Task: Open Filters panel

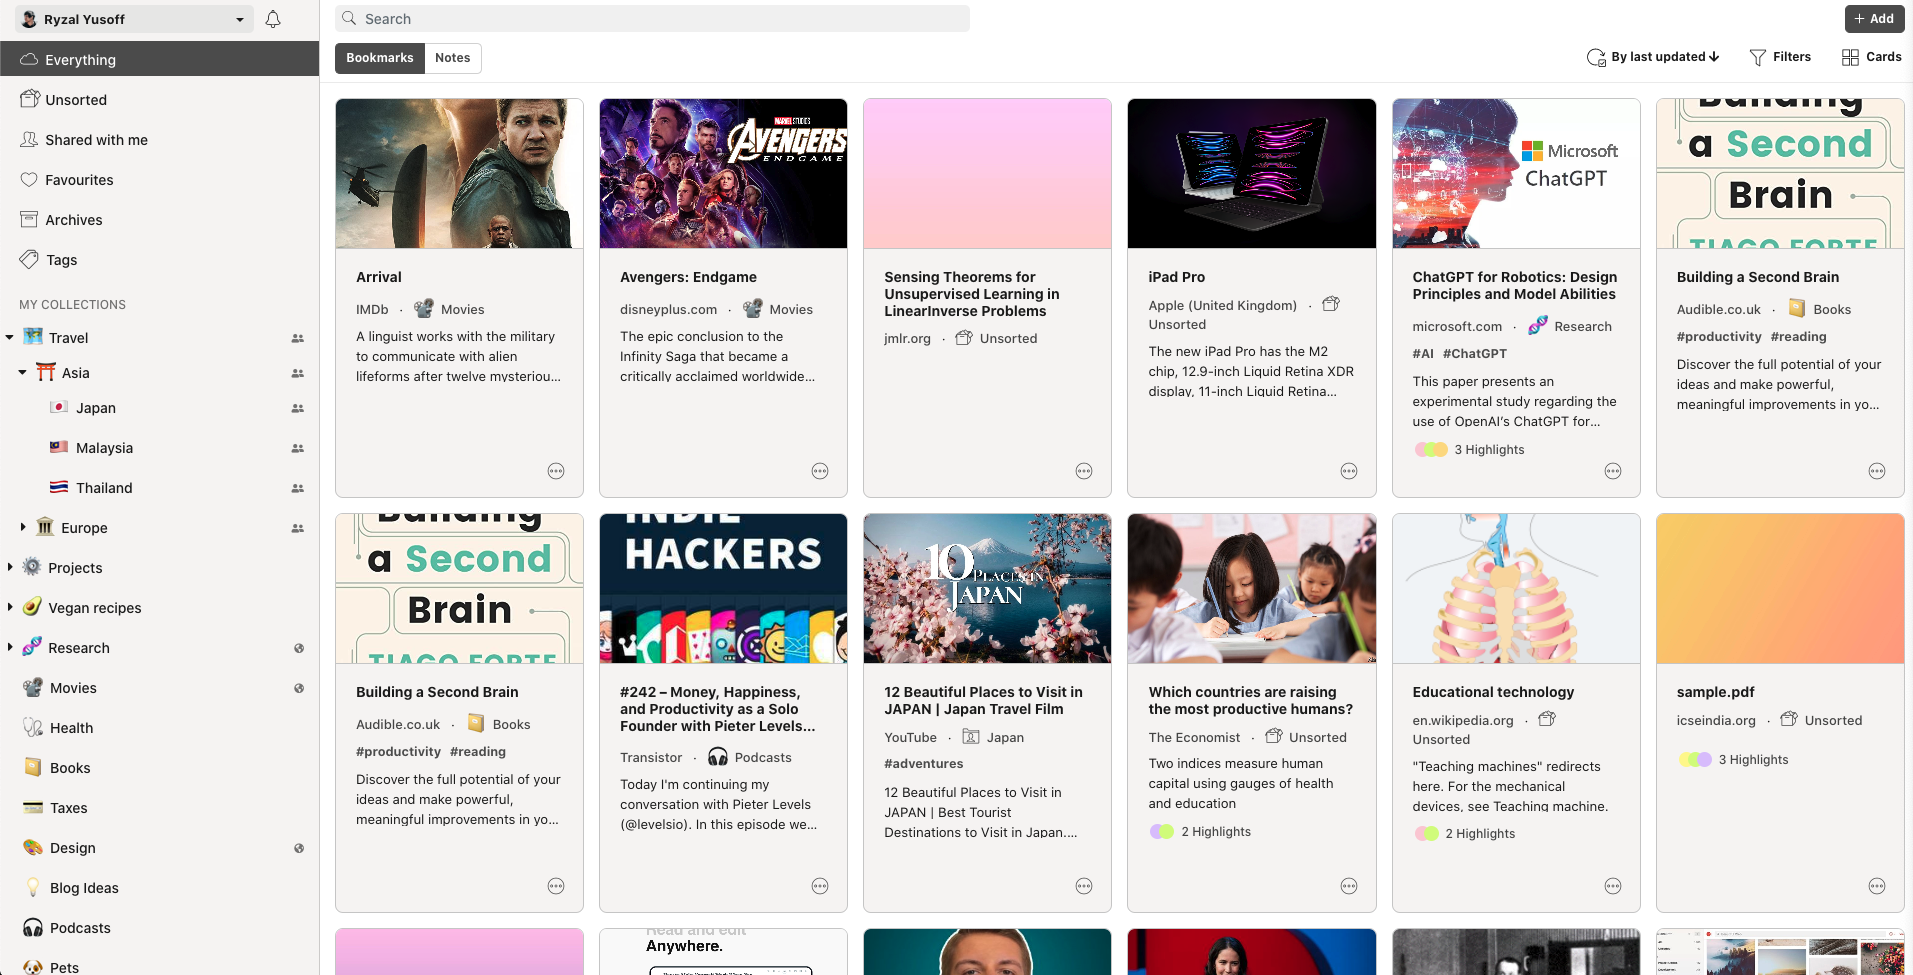Action: [1780, 57]
